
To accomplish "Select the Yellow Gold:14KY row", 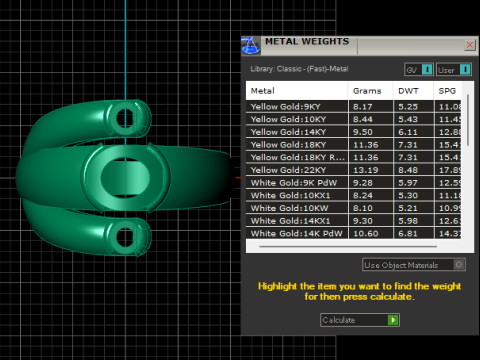I will point(354,132).
